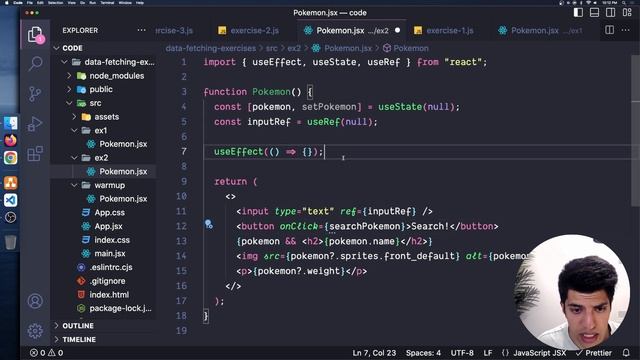Screen dimensions: 640x360
Task: Open the Accounts menu icon
Action: coord(35,301)
